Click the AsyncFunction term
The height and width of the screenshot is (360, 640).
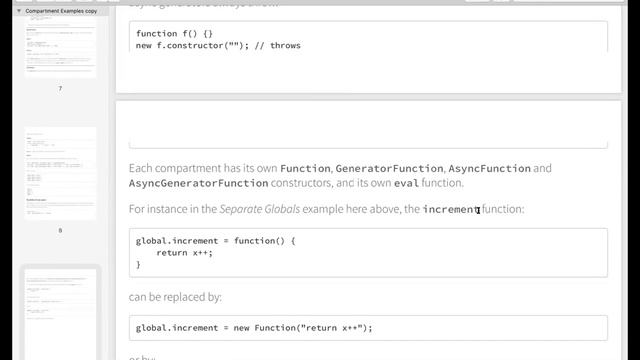(489, 169)
